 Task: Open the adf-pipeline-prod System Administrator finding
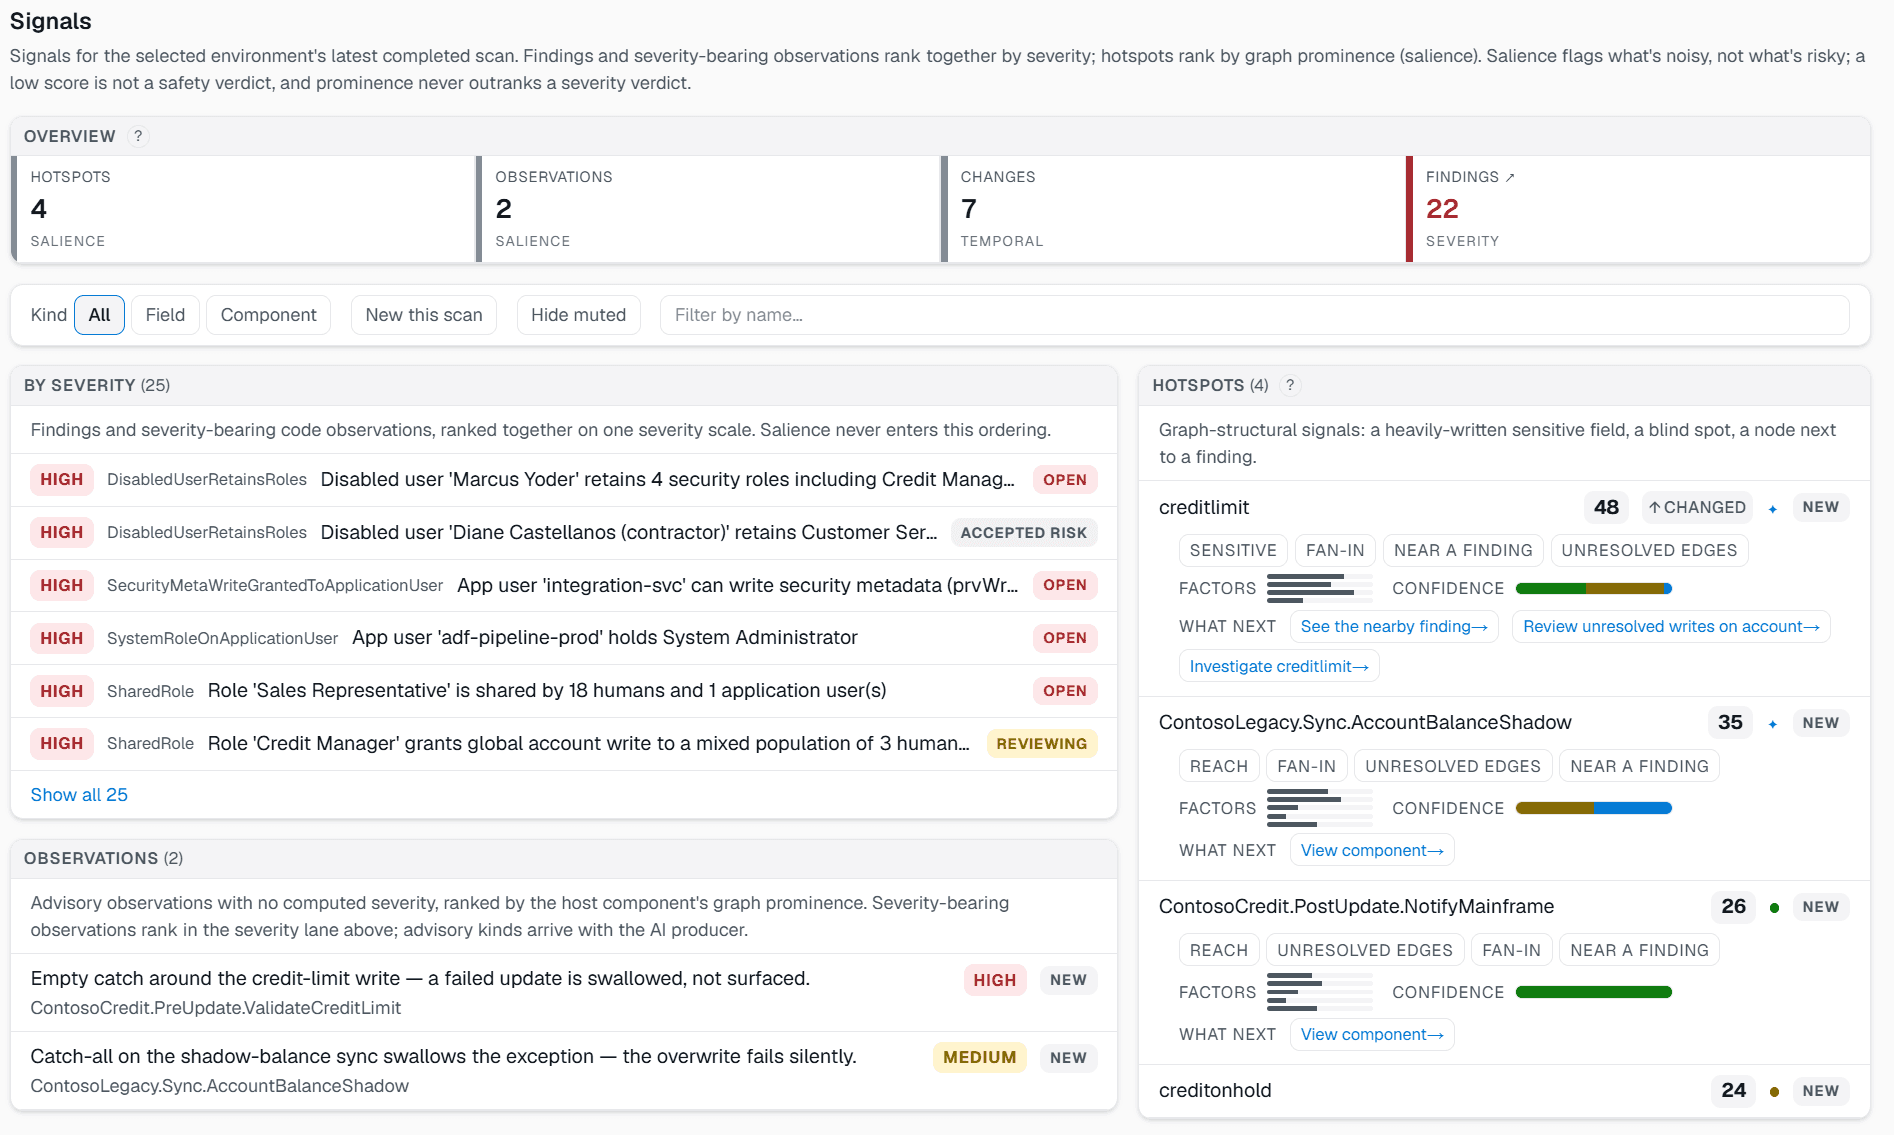point(564,638)
